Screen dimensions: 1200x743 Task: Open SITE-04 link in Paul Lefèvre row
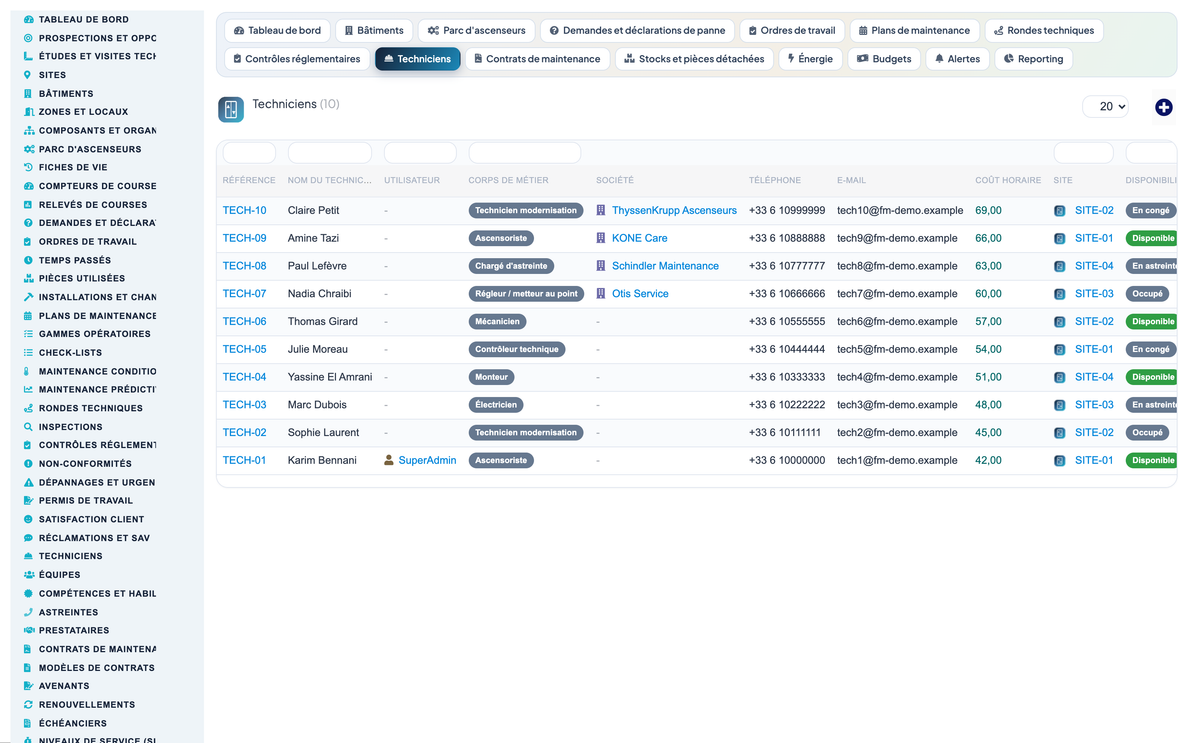click(x=1094, y=266)
